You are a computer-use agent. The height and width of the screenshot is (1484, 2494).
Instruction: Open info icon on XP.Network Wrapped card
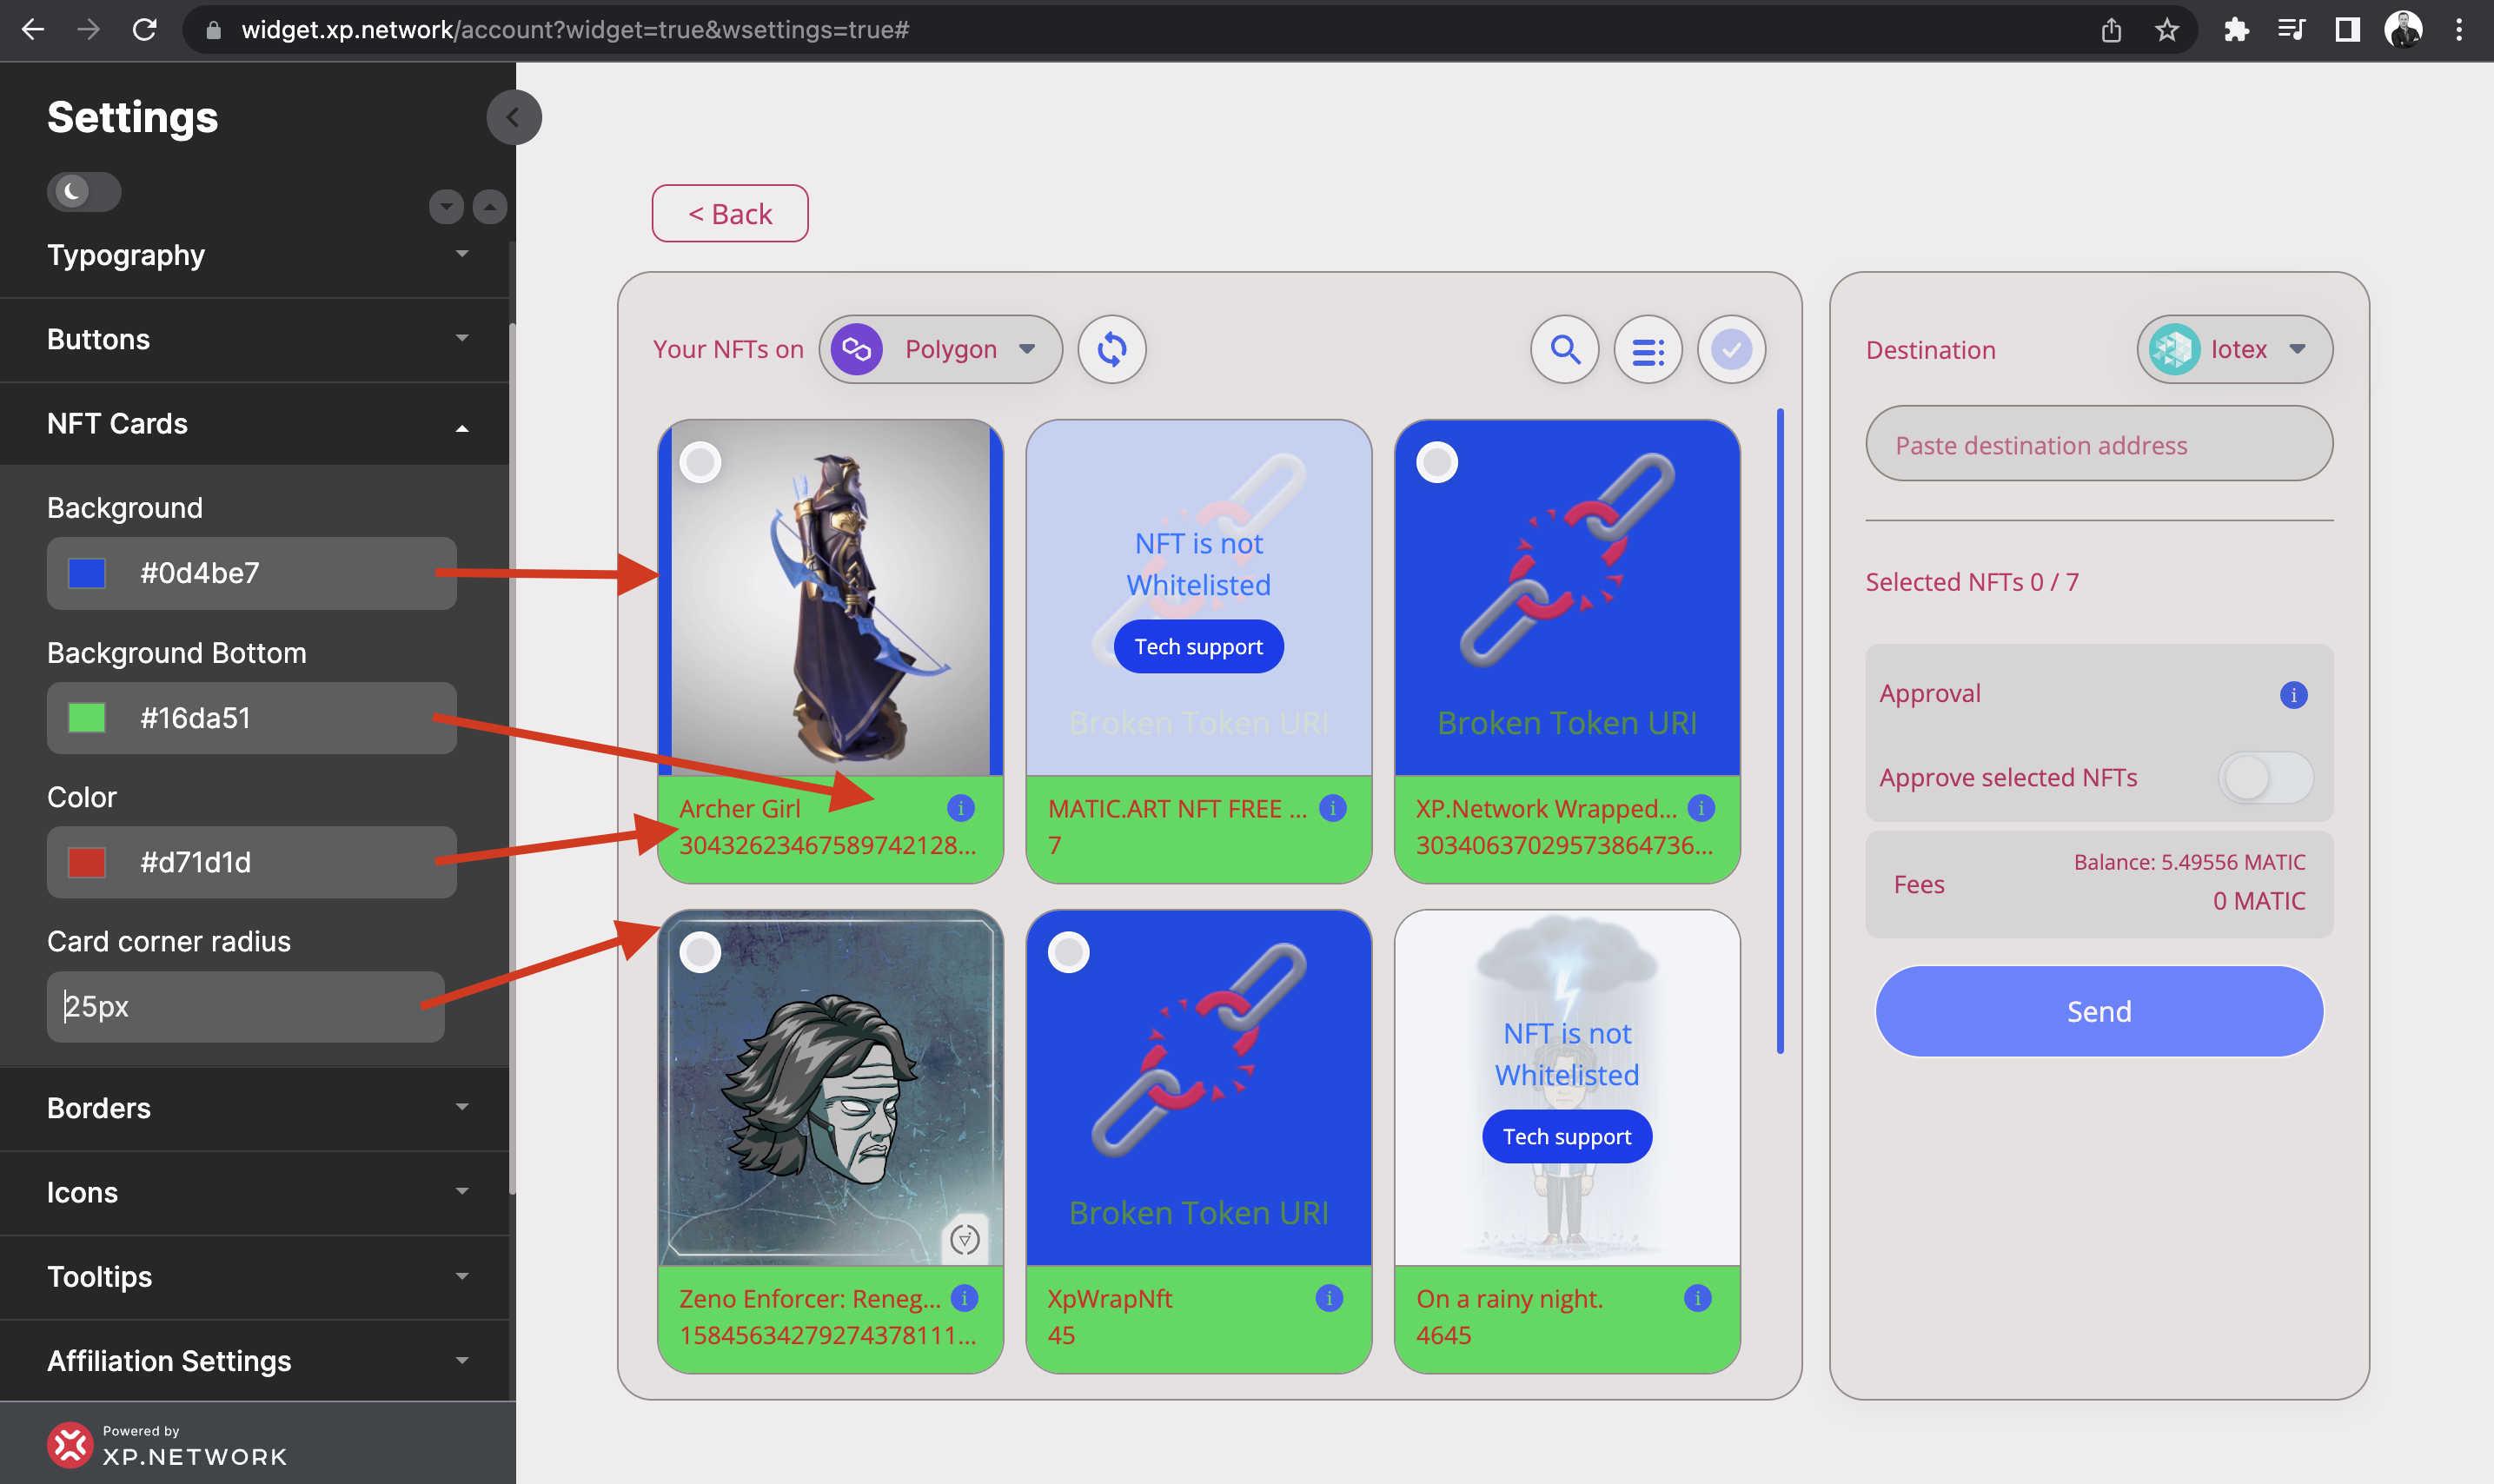(x=1700, y=807)
